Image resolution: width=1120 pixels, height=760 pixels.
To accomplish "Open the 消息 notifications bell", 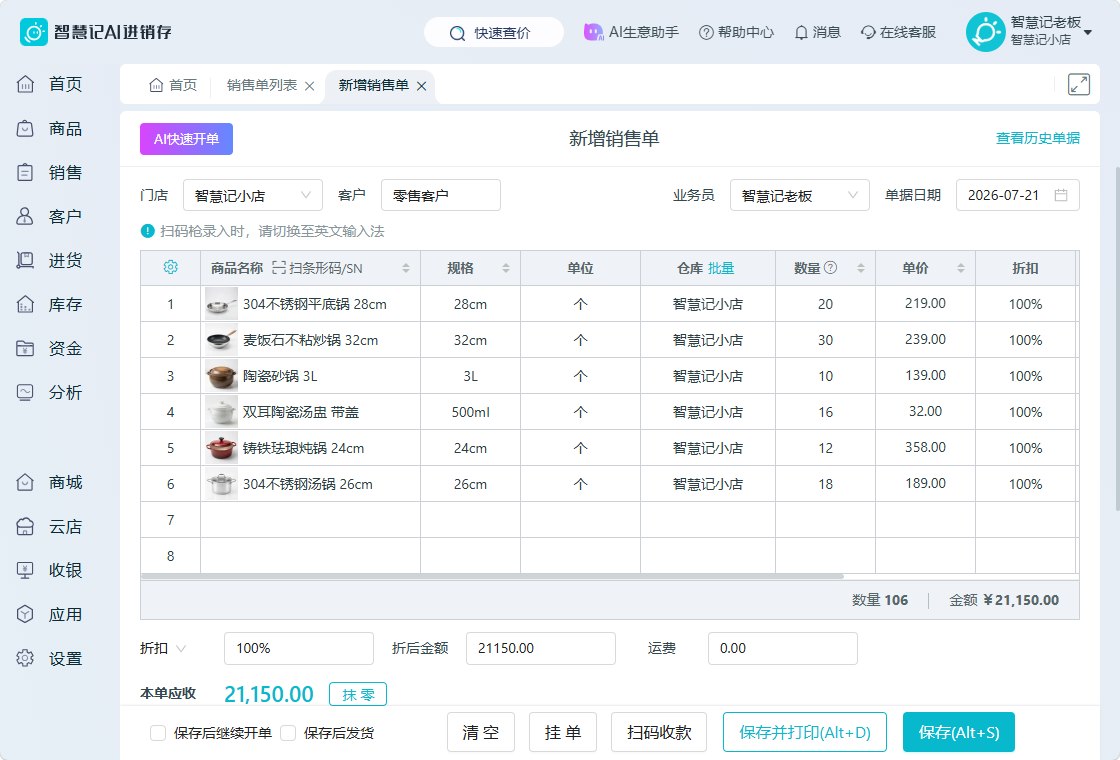I will tap(817, 32).
